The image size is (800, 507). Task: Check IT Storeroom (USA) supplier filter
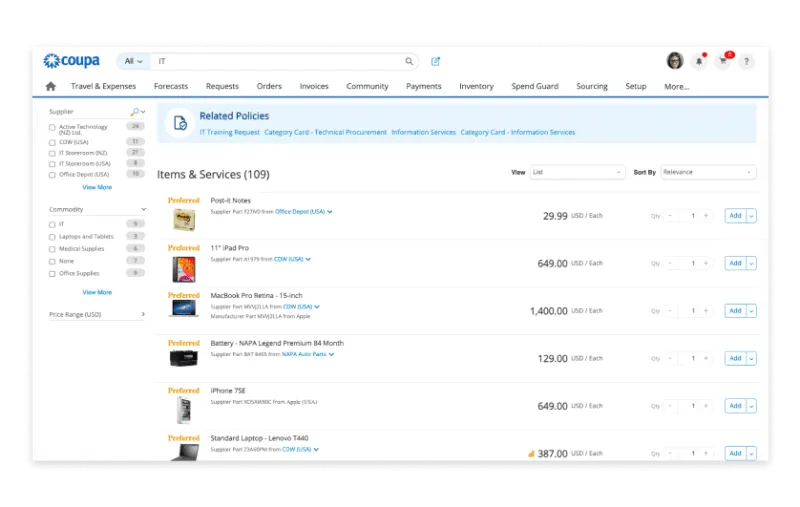point(52,164)
